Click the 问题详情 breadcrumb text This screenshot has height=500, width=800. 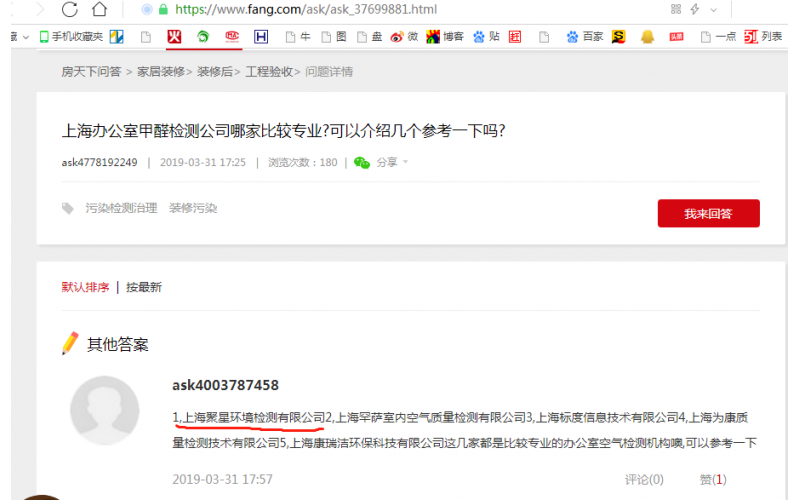coord(329,72)
